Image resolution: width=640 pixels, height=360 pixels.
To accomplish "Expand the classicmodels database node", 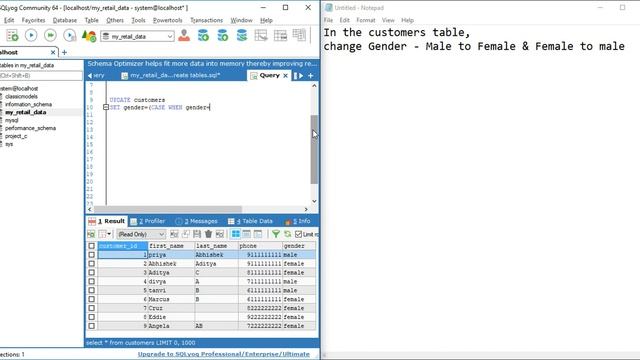I will [1, 96].
